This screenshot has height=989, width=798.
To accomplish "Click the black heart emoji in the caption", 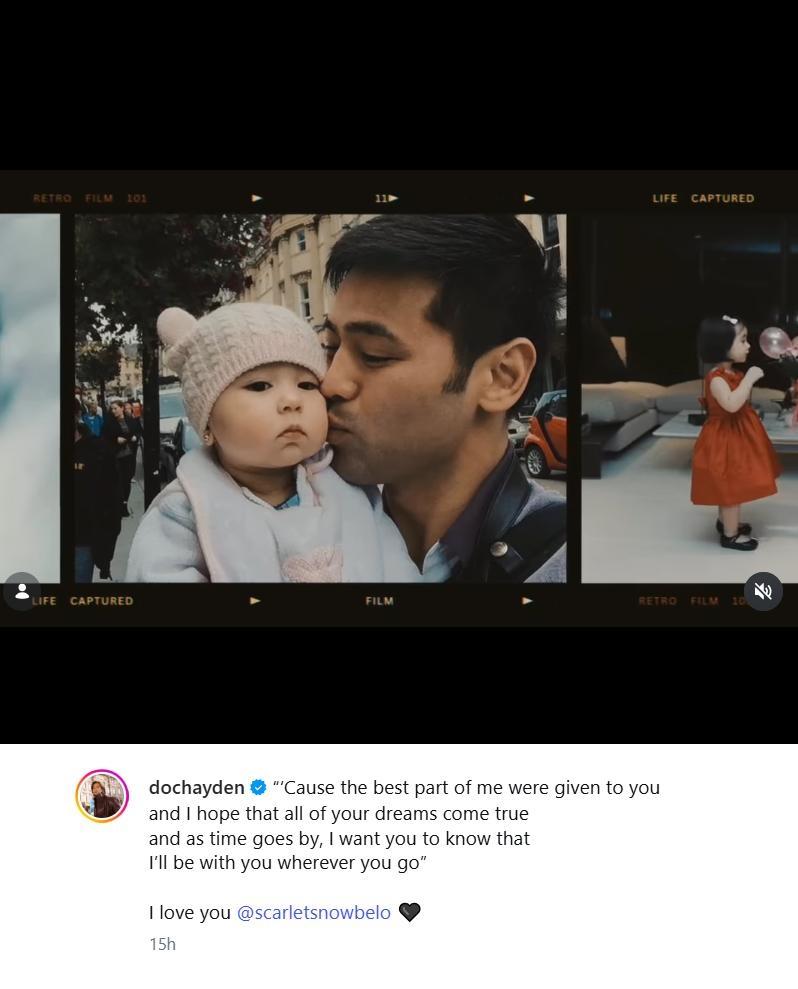I will click(x=409, y=912).
